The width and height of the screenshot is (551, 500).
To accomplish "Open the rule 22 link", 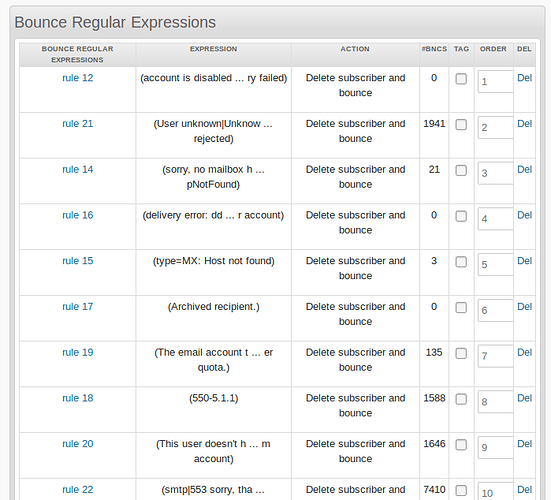I will 78,489.
